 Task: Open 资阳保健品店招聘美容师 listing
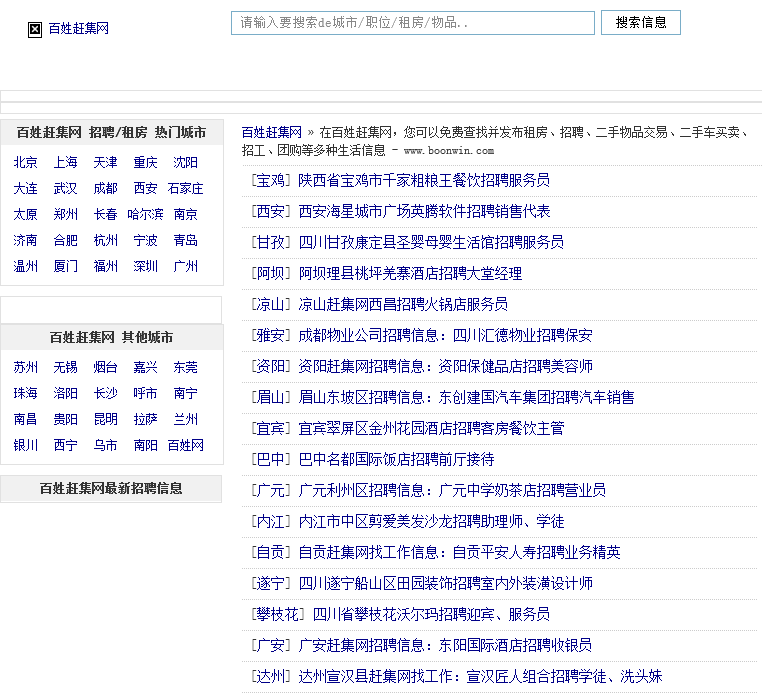[x=445, y=366]
